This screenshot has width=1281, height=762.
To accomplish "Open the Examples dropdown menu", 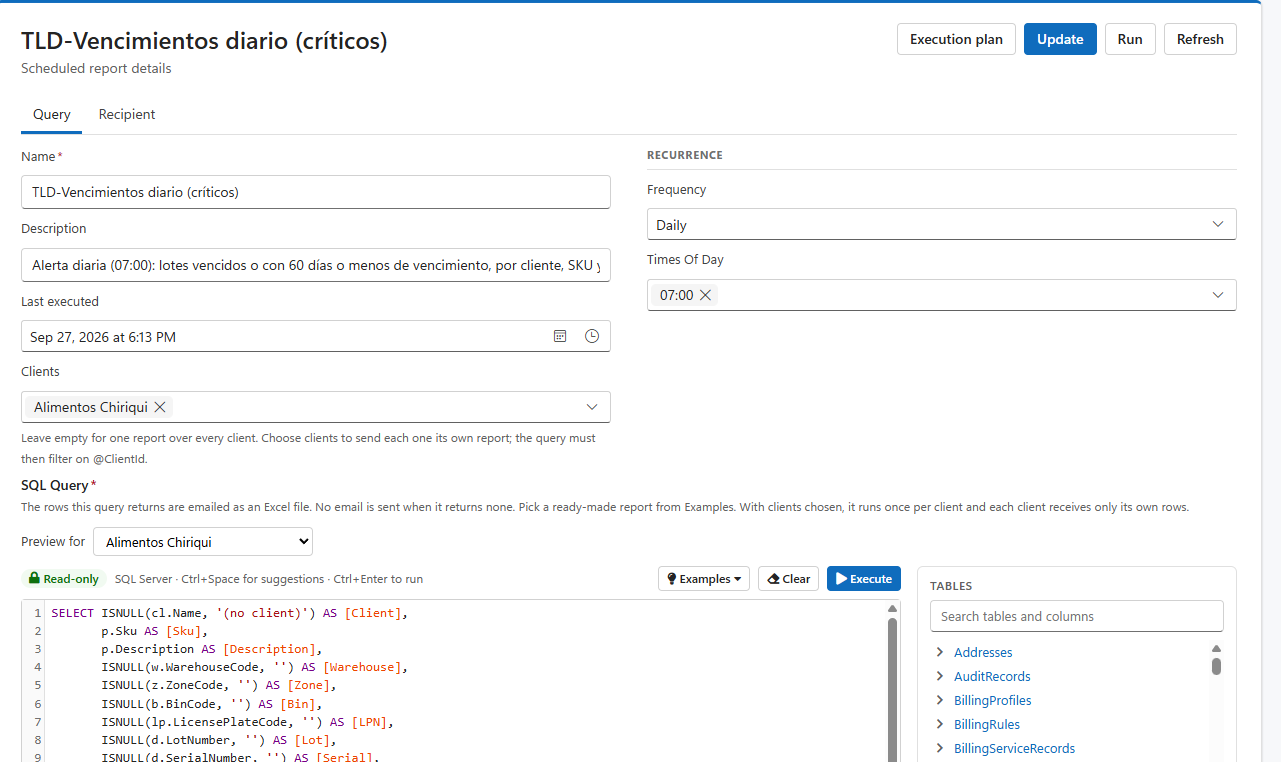I will click(704, 579).
